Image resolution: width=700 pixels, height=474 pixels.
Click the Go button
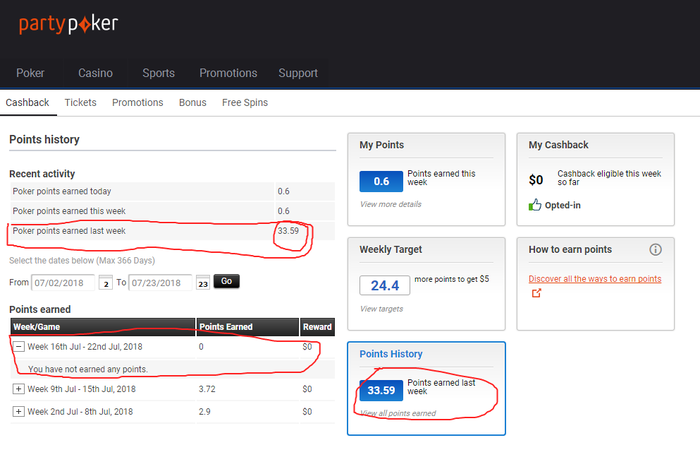click(227, 281)
